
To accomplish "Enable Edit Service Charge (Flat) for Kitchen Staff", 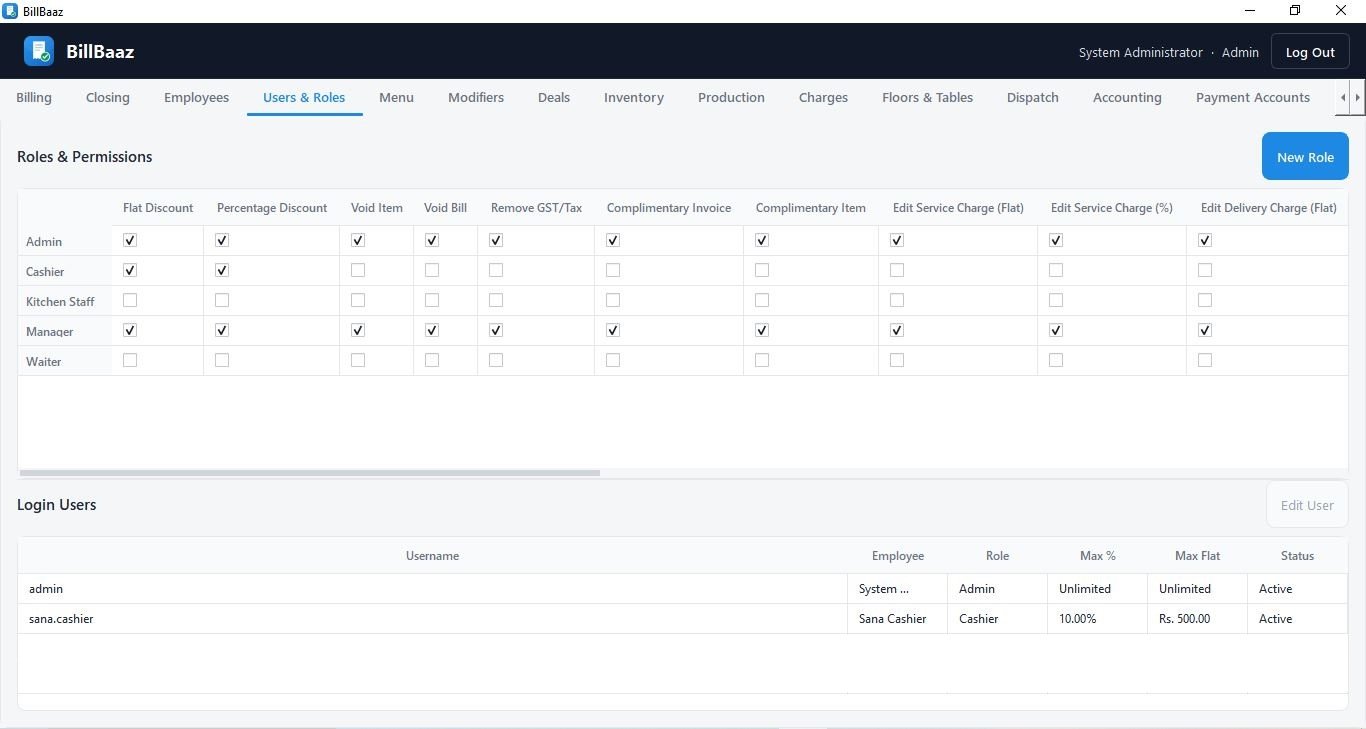I will click(897, 300).
